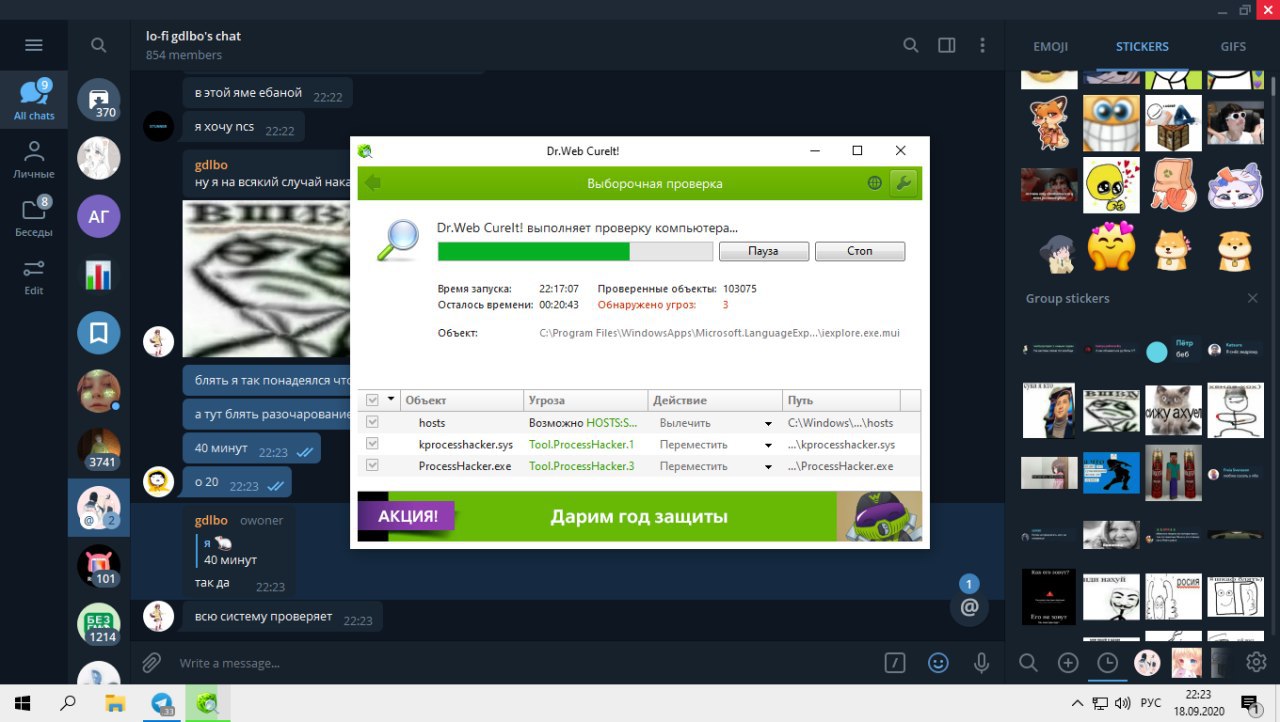Go back with Dr.Web green arrow

click(373, 183)
